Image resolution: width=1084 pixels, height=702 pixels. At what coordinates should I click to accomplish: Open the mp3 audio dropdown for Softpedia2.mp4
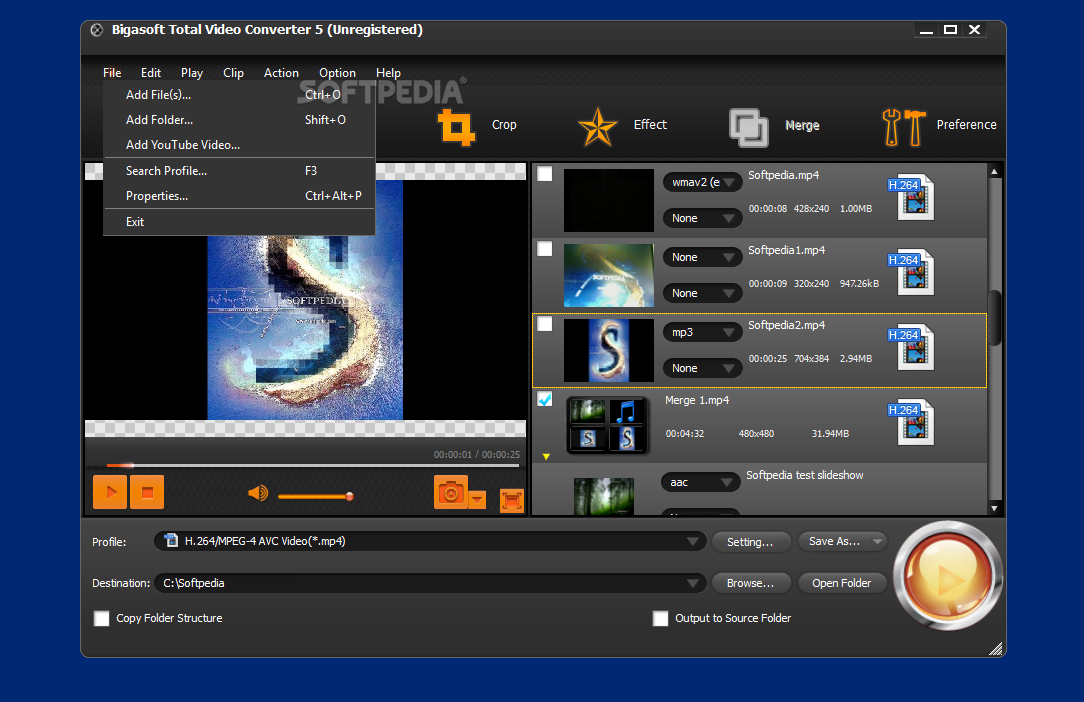(702, 332)
